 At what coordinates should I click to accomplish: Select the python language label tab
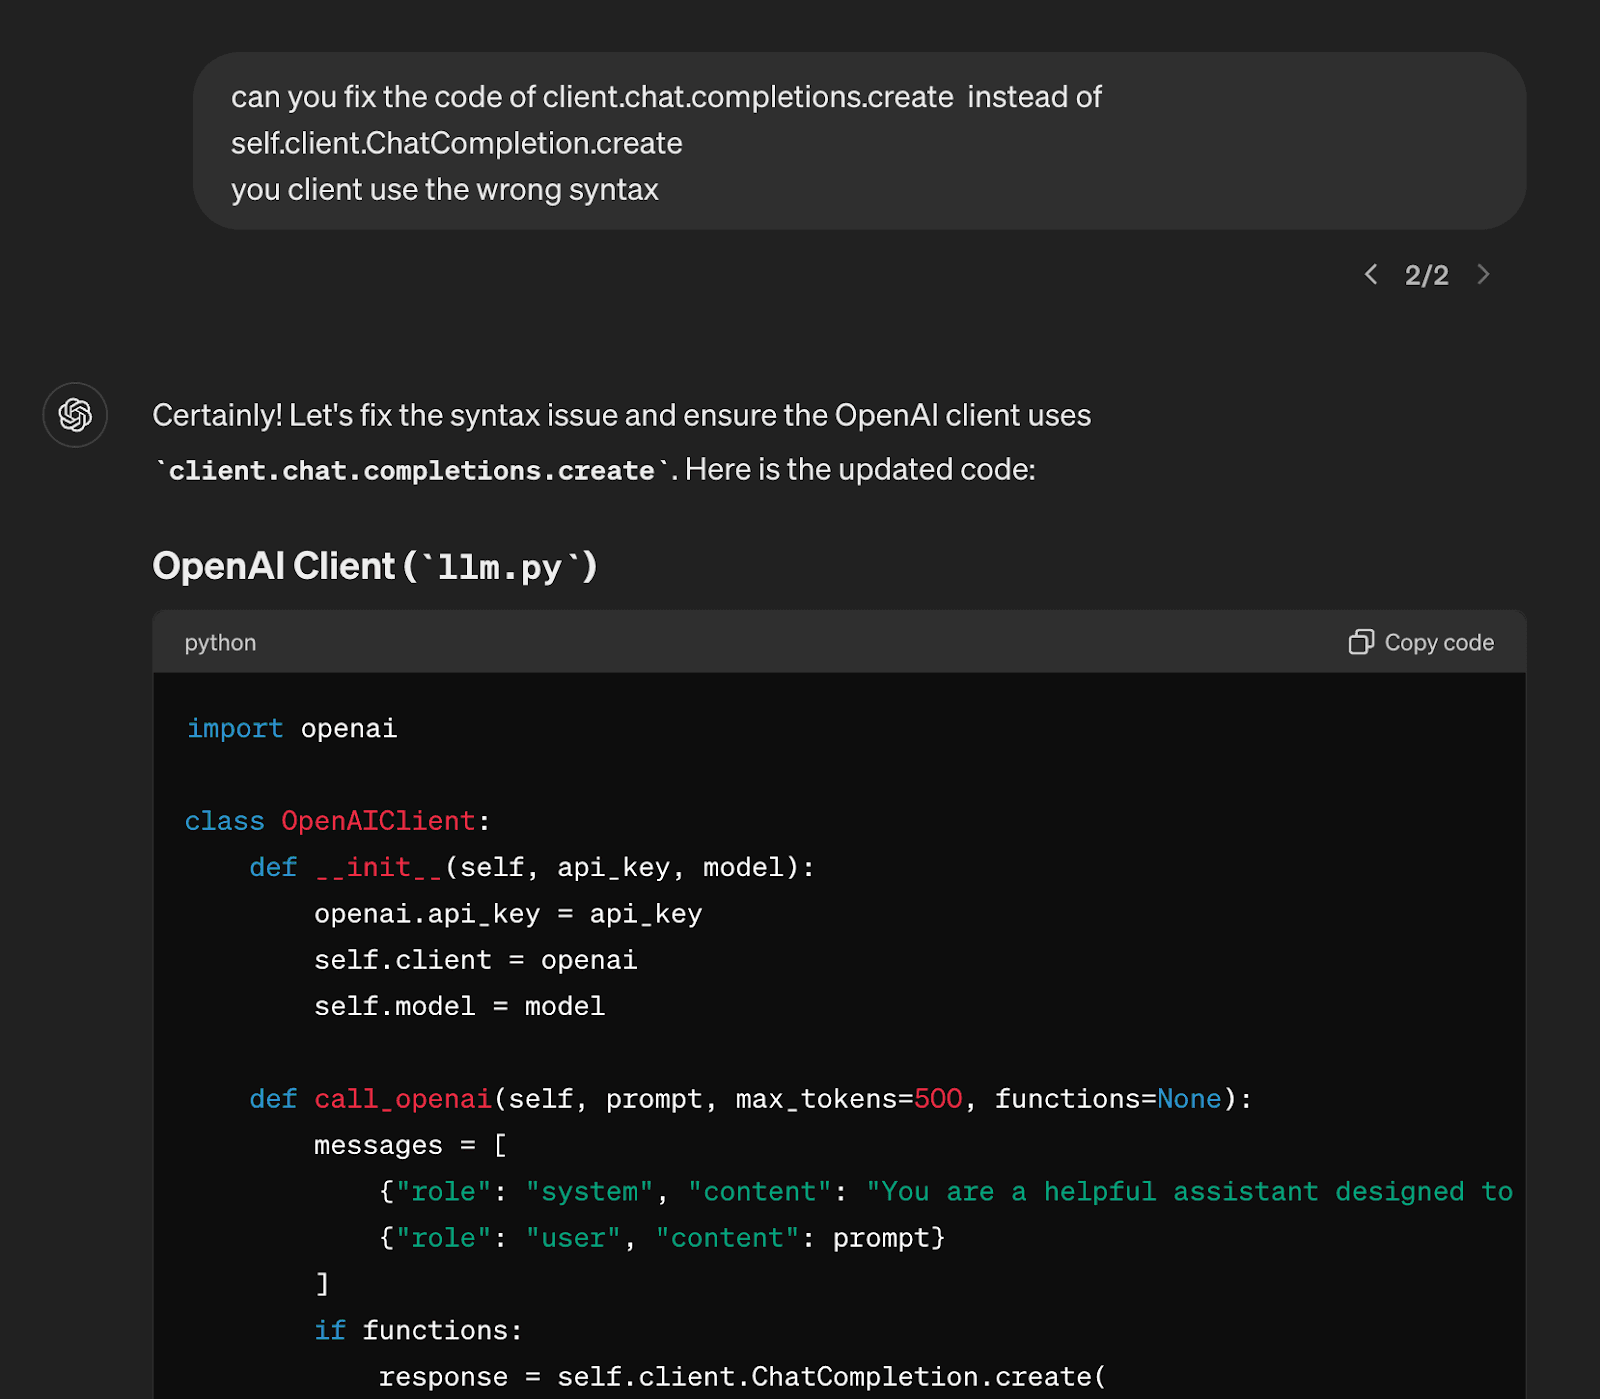(220, 642)
